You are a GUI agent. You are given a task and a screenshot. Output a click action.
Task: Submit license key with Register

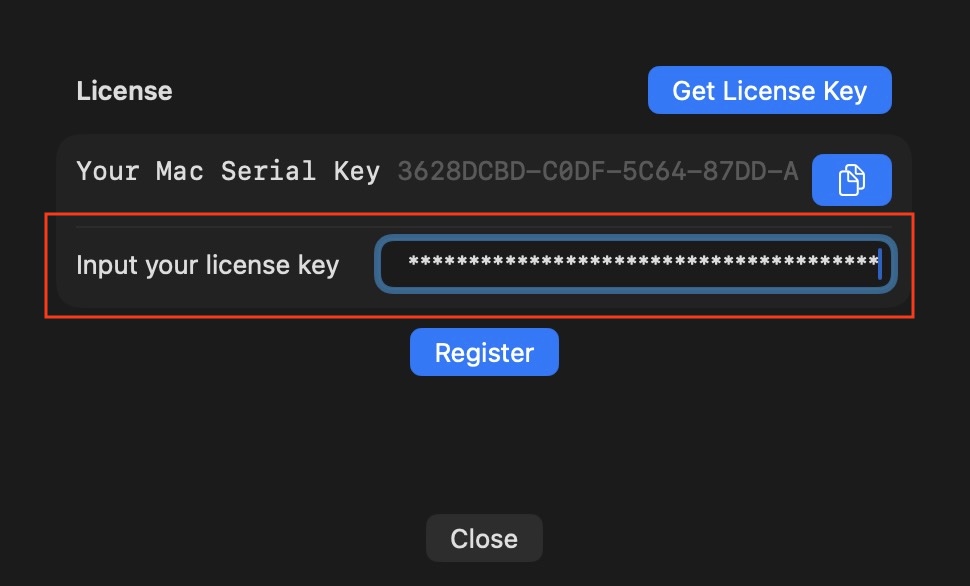pyautogui.click(x=484, y=352)
